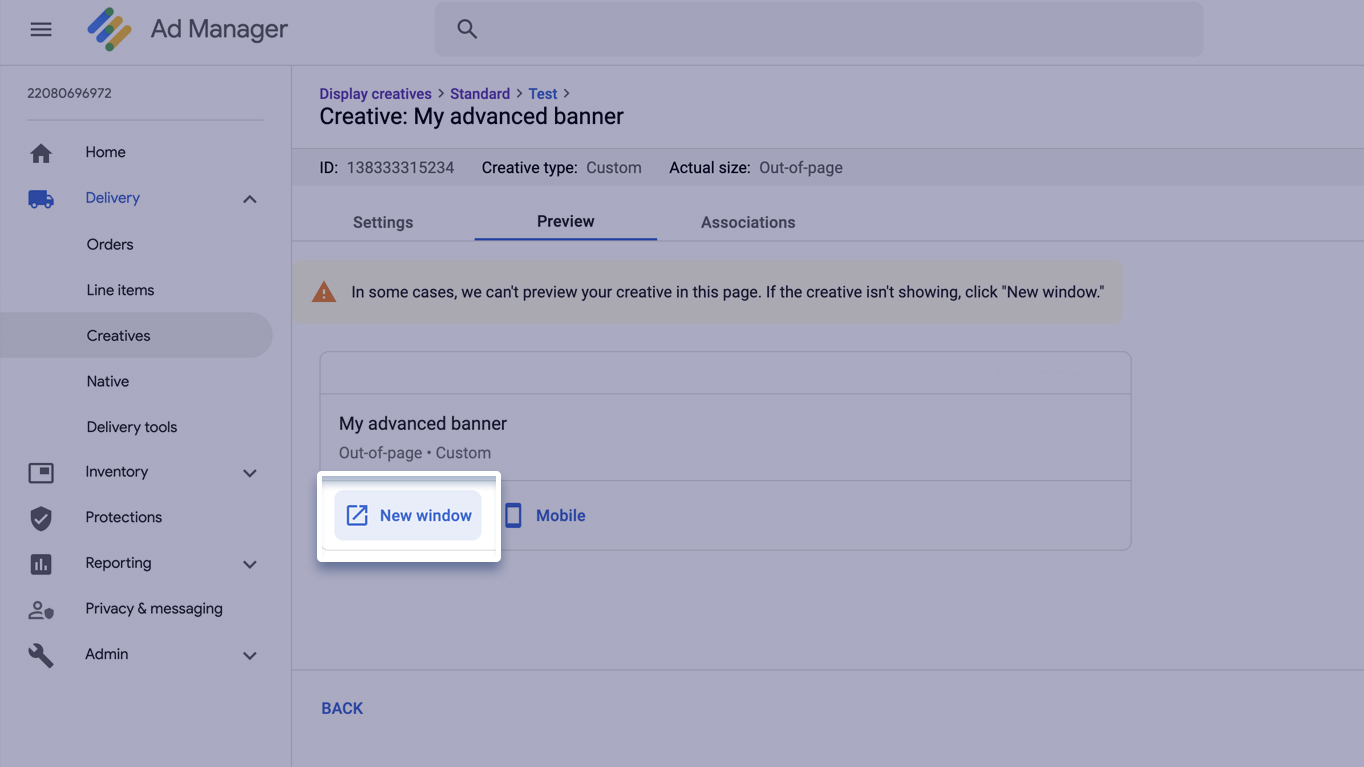The height and width of the screenshot is (767, 1364).
Task: Switch to the Settings tab
Action: 383,222
